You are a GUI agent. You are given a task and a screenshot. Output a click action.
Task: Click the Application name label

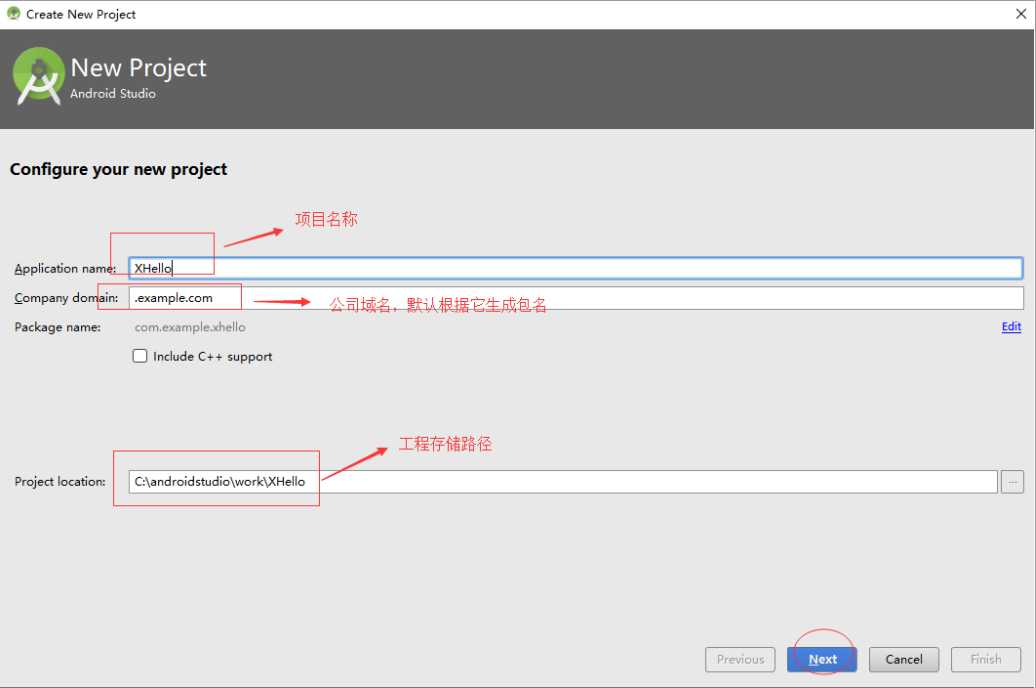[65, 268]
